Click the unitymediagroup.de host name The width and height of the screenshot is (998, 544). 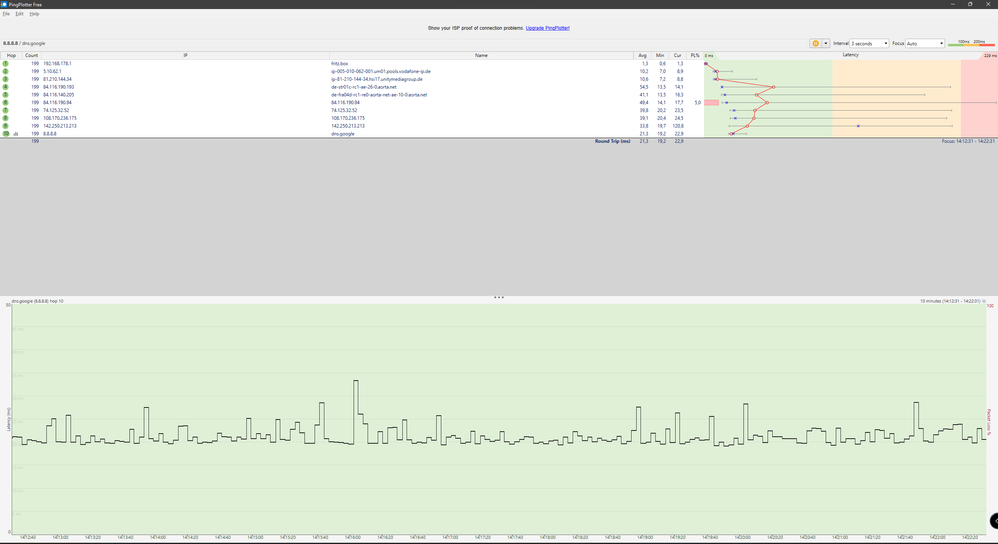[377, 79]
